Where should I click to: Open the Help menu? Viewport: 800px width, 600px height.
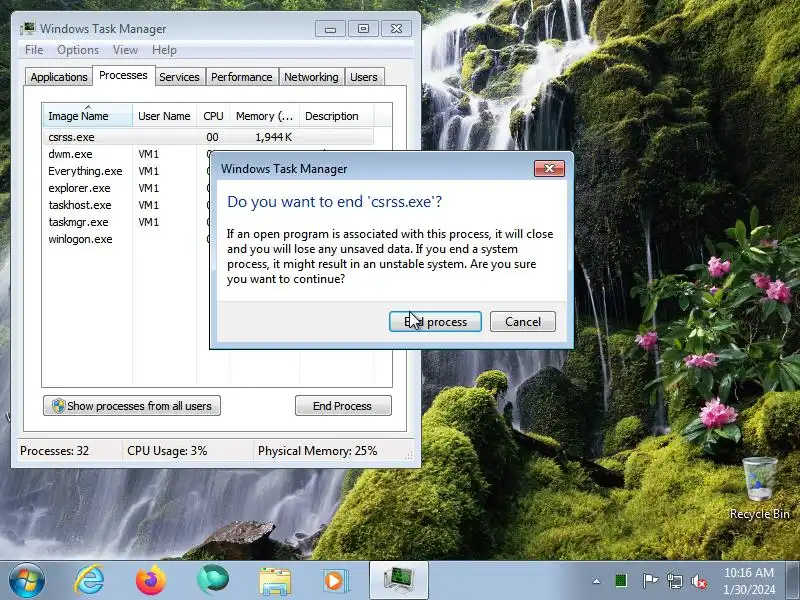tap(164, 50)
